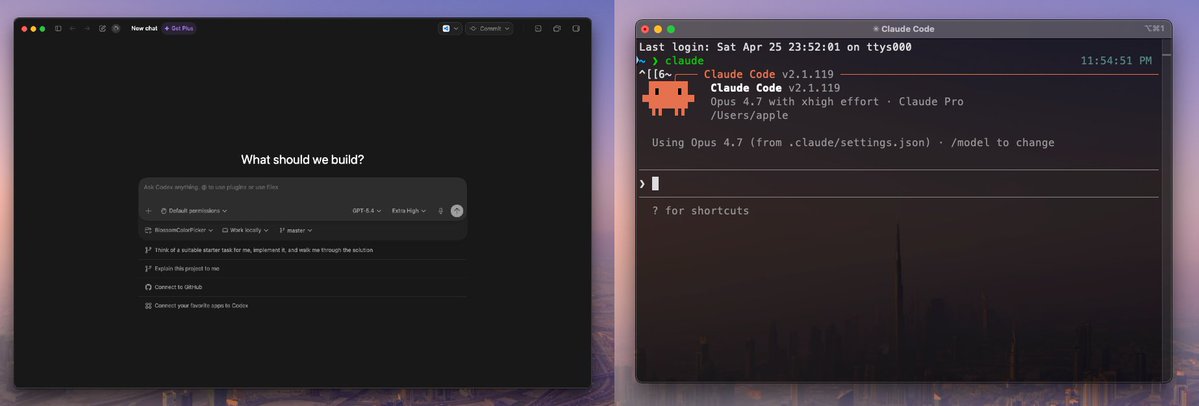Click Connect your favorite apps to Codex
Screen dimensions: 1199x406
(302, 306)
